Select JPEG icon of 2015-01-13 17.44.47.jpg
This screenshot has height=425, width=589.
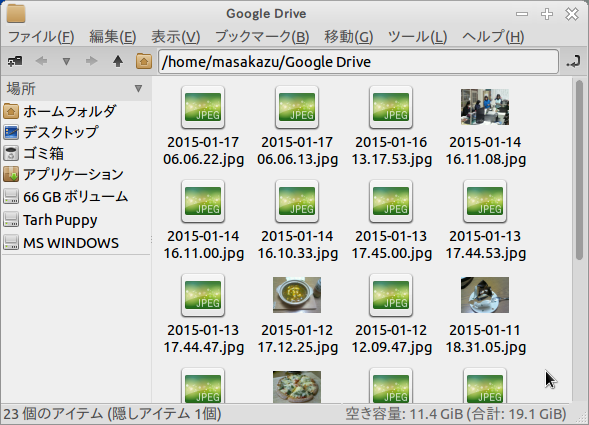point(203,295)
